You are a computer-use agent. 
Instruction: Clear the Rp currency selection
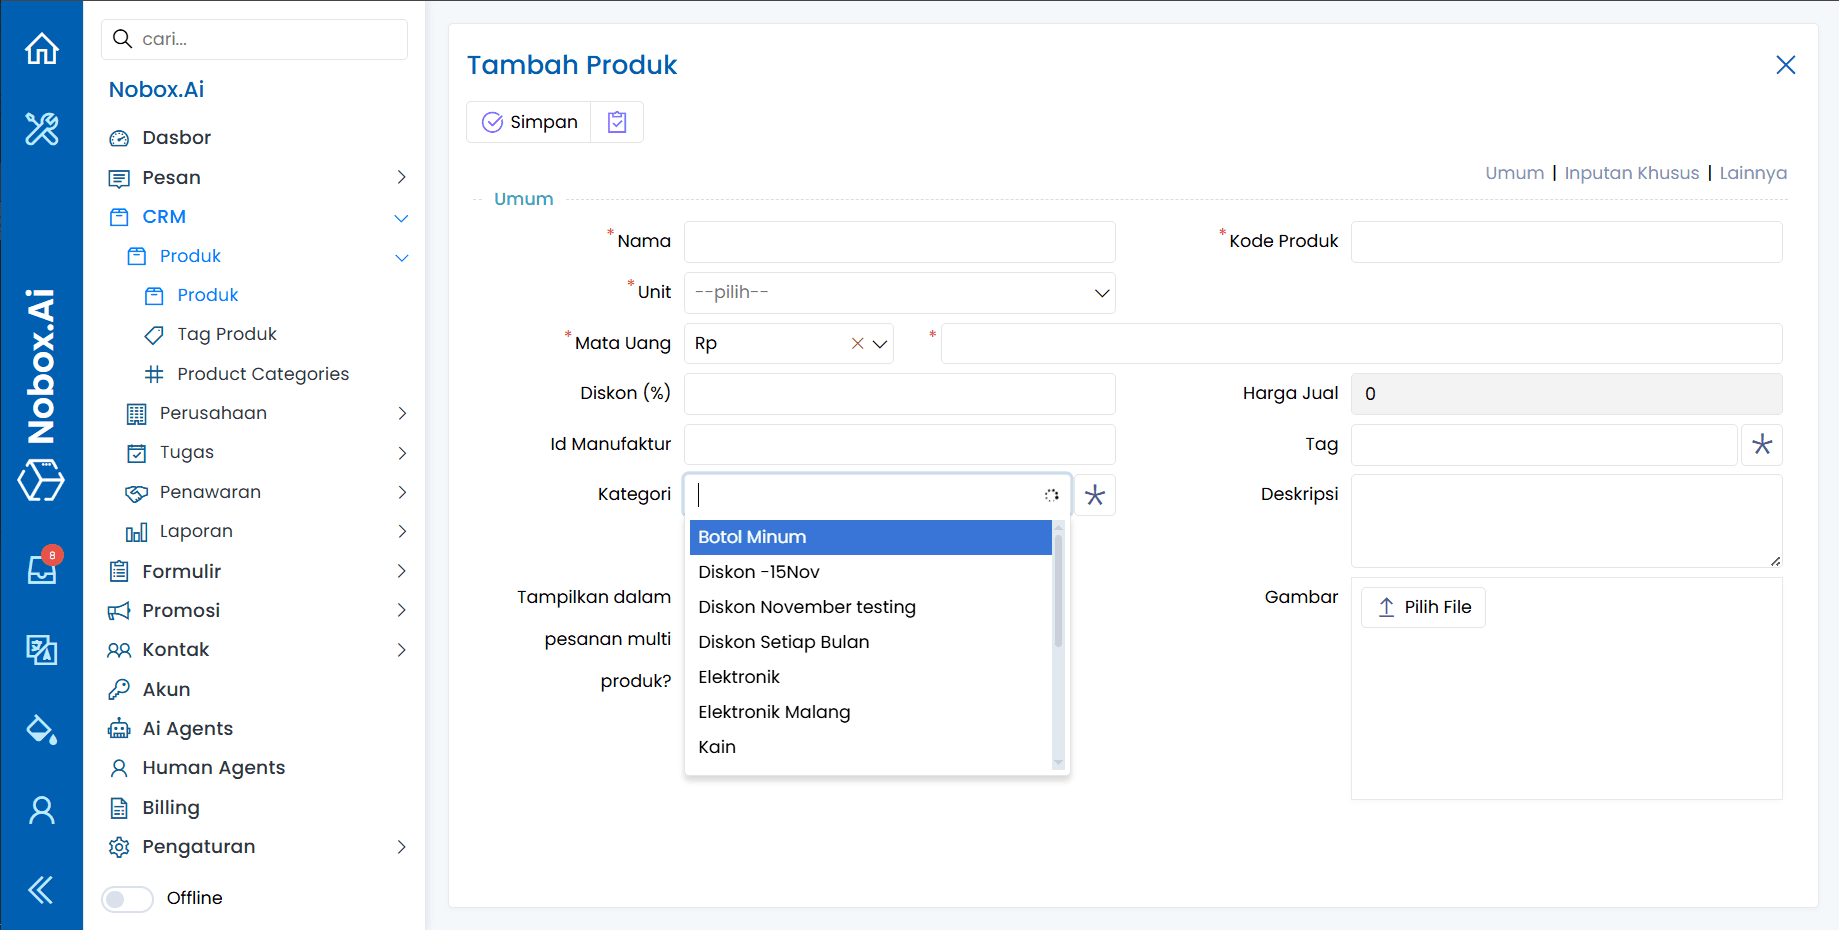coord(857,344)
